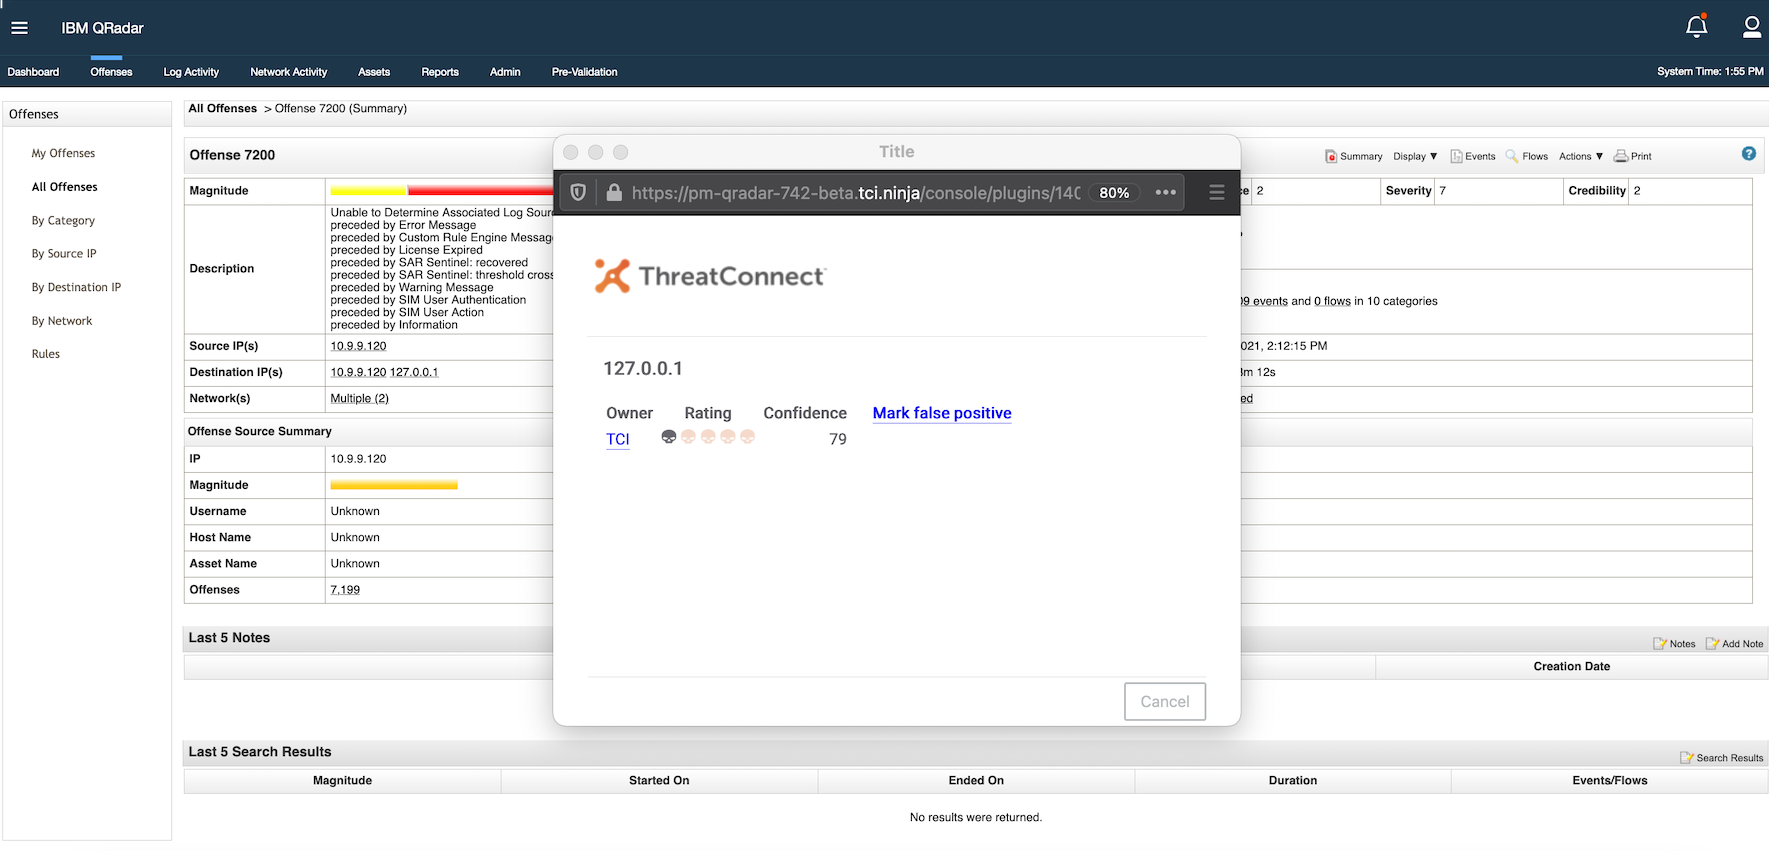Click the Summary toolbar button
The width and height of the screenshot is (1769, 851).
point(1353,156)
